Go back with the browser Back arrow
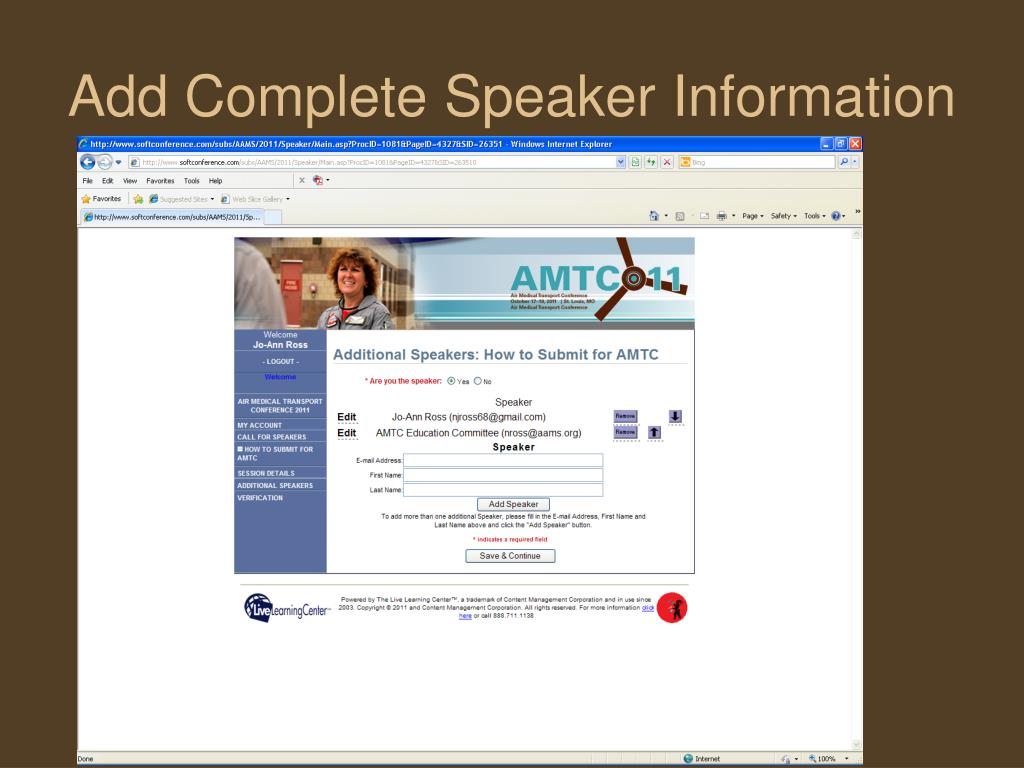The height and width of the screenshot is (768, 1024). pyautogui.click(x=88, y=162)
